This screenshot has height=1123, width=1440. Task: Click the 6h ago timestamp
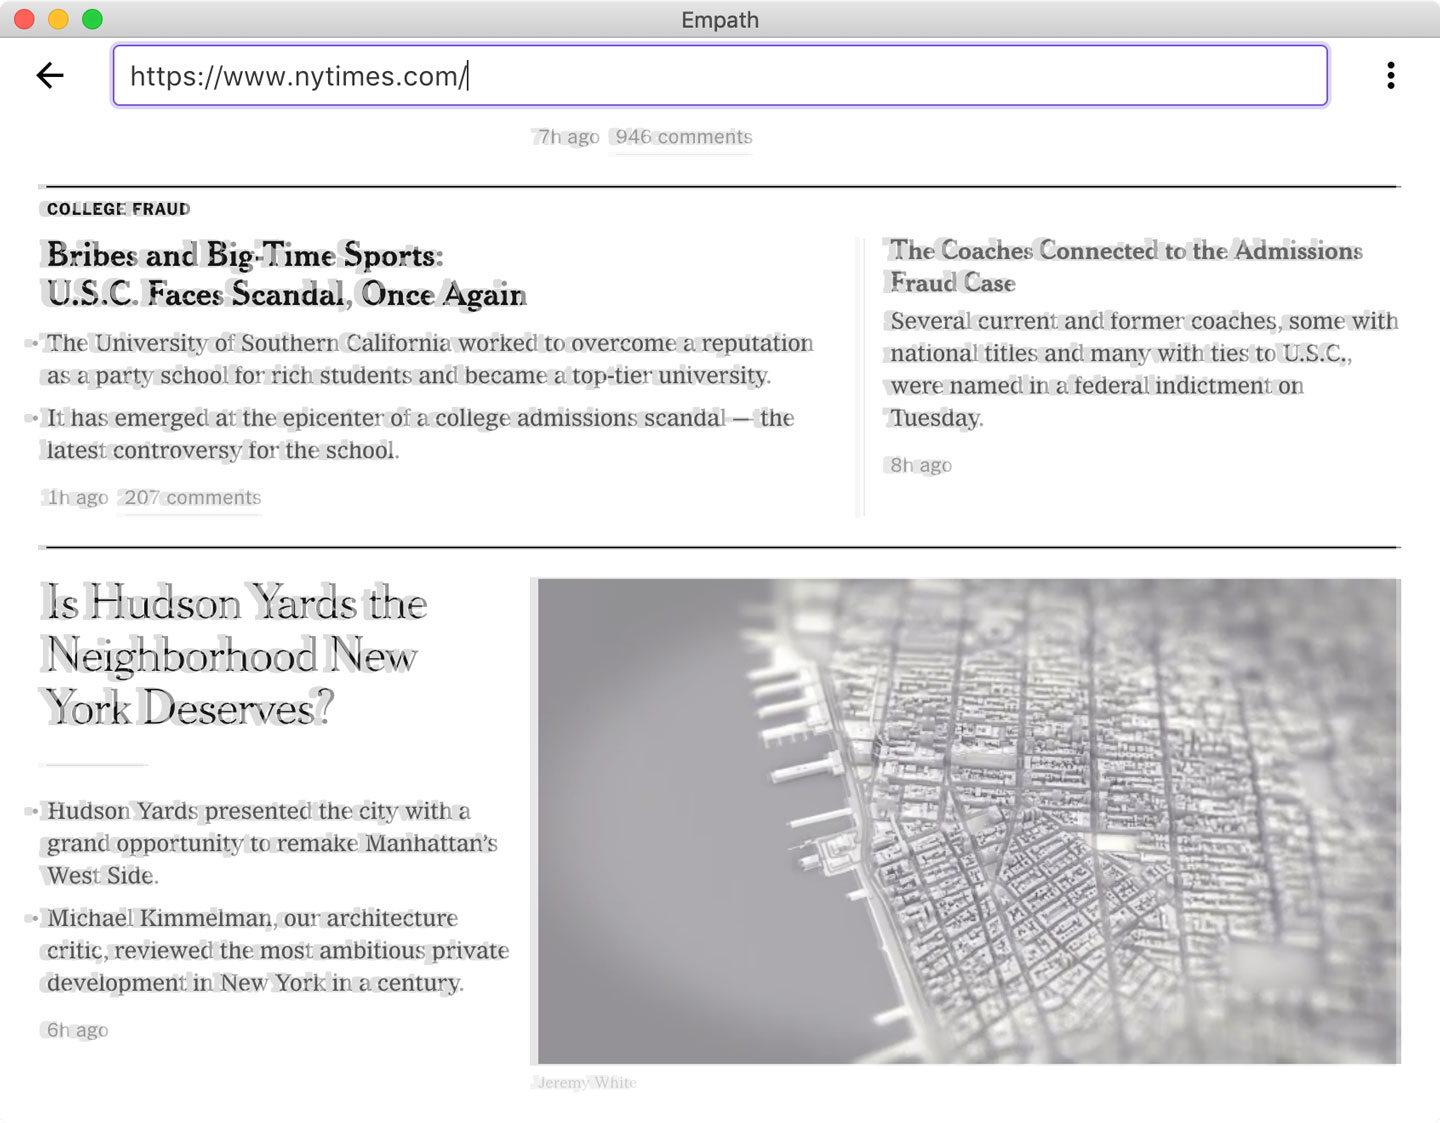[77, 1030]
